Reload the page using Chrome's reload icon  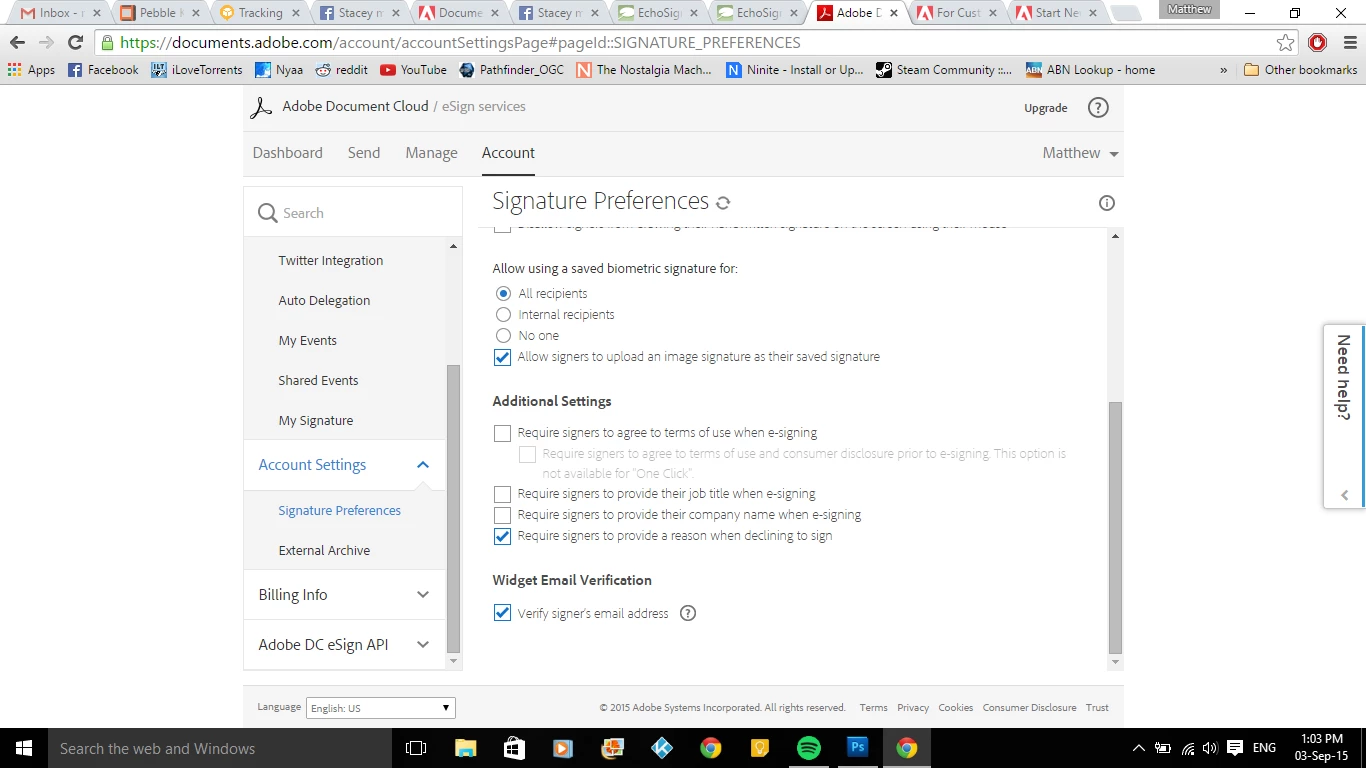coord(75,43)
